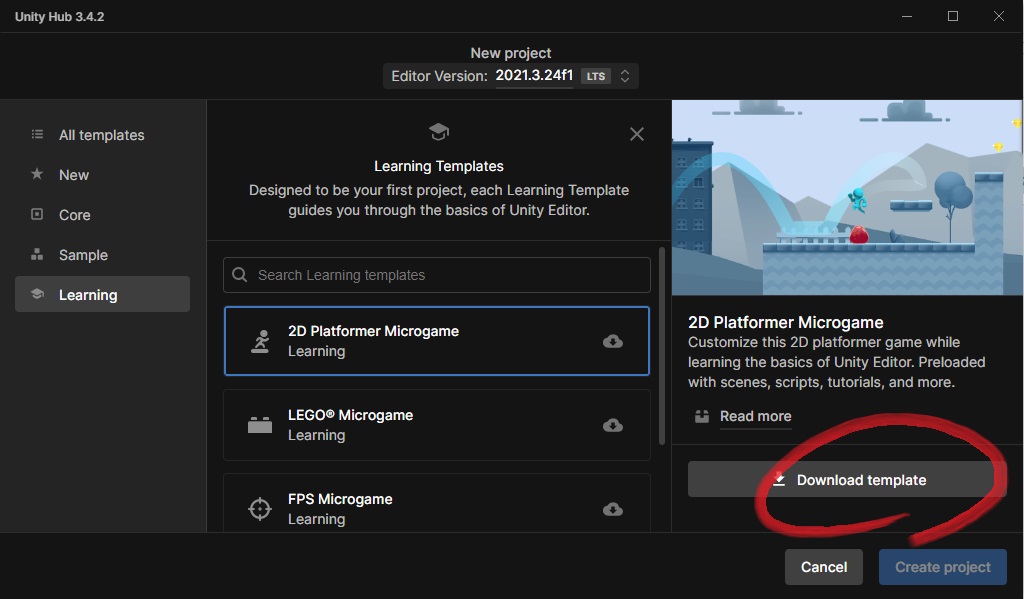This screenshot has height=599, width=1024.
Task: Open the 2D Platformer preview image
Action: click(x=847, y=197)
